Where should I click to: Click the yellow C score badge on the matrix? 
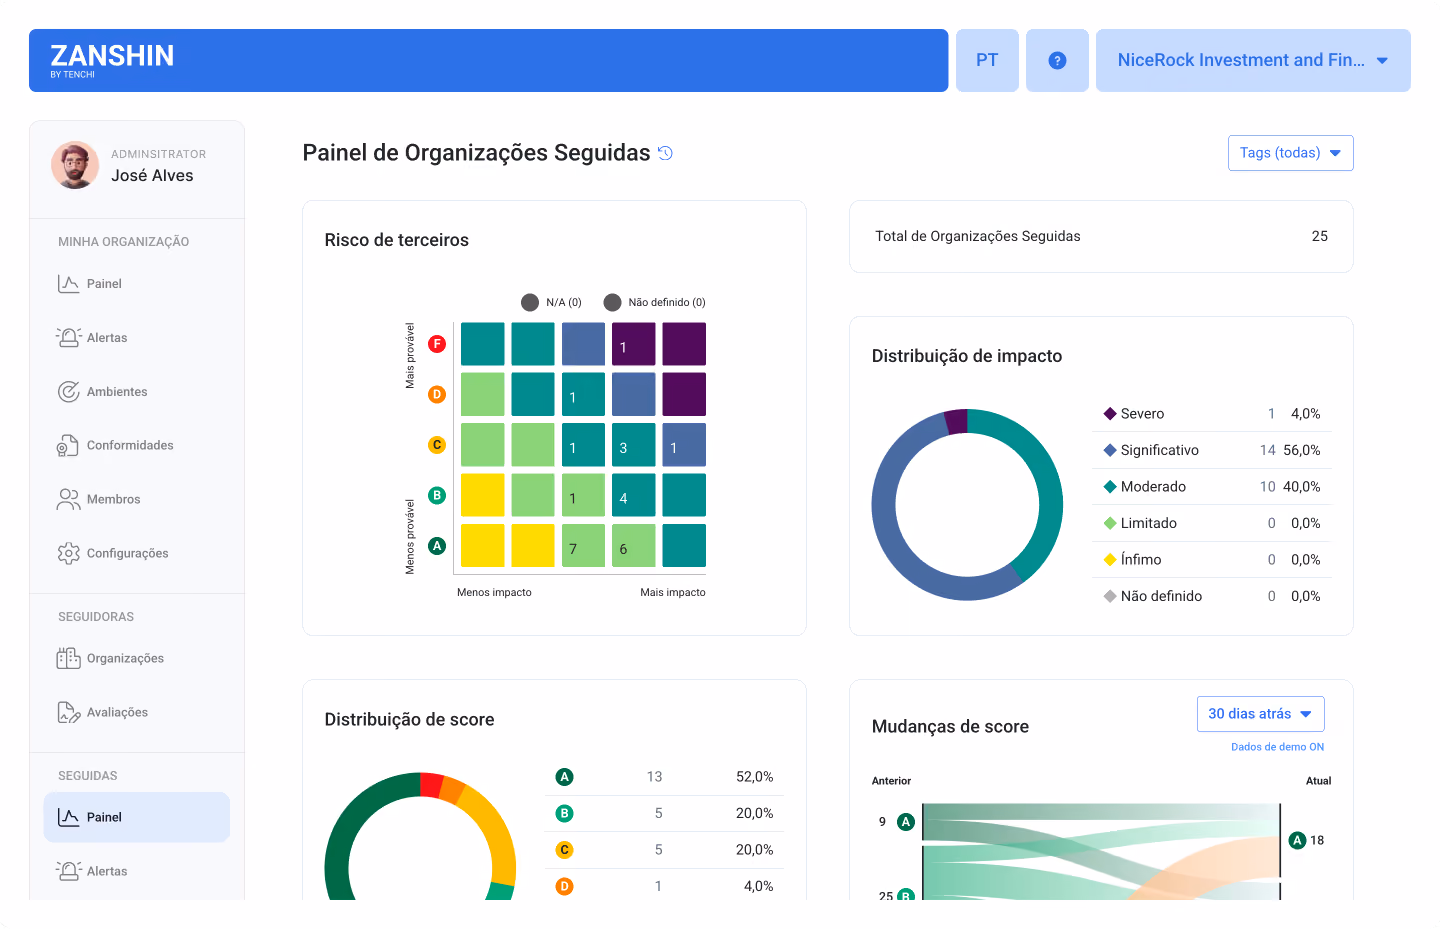437,445
